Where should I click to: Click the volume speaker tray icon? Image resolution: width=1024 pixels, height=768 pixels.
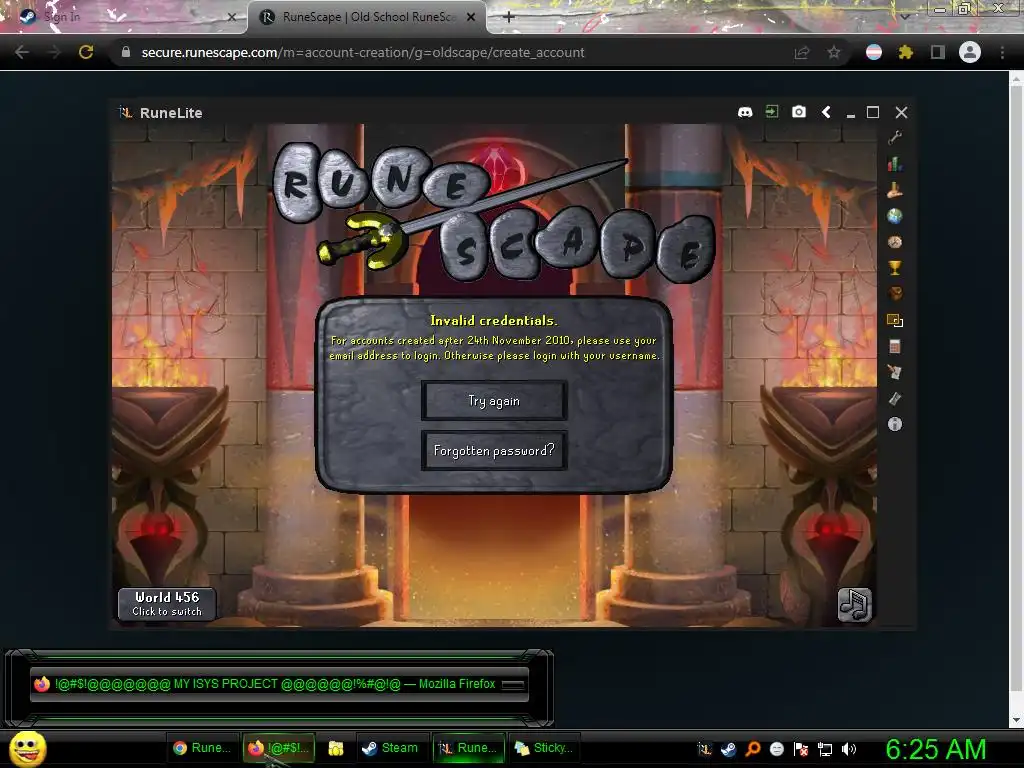click(x=849, y=749)
